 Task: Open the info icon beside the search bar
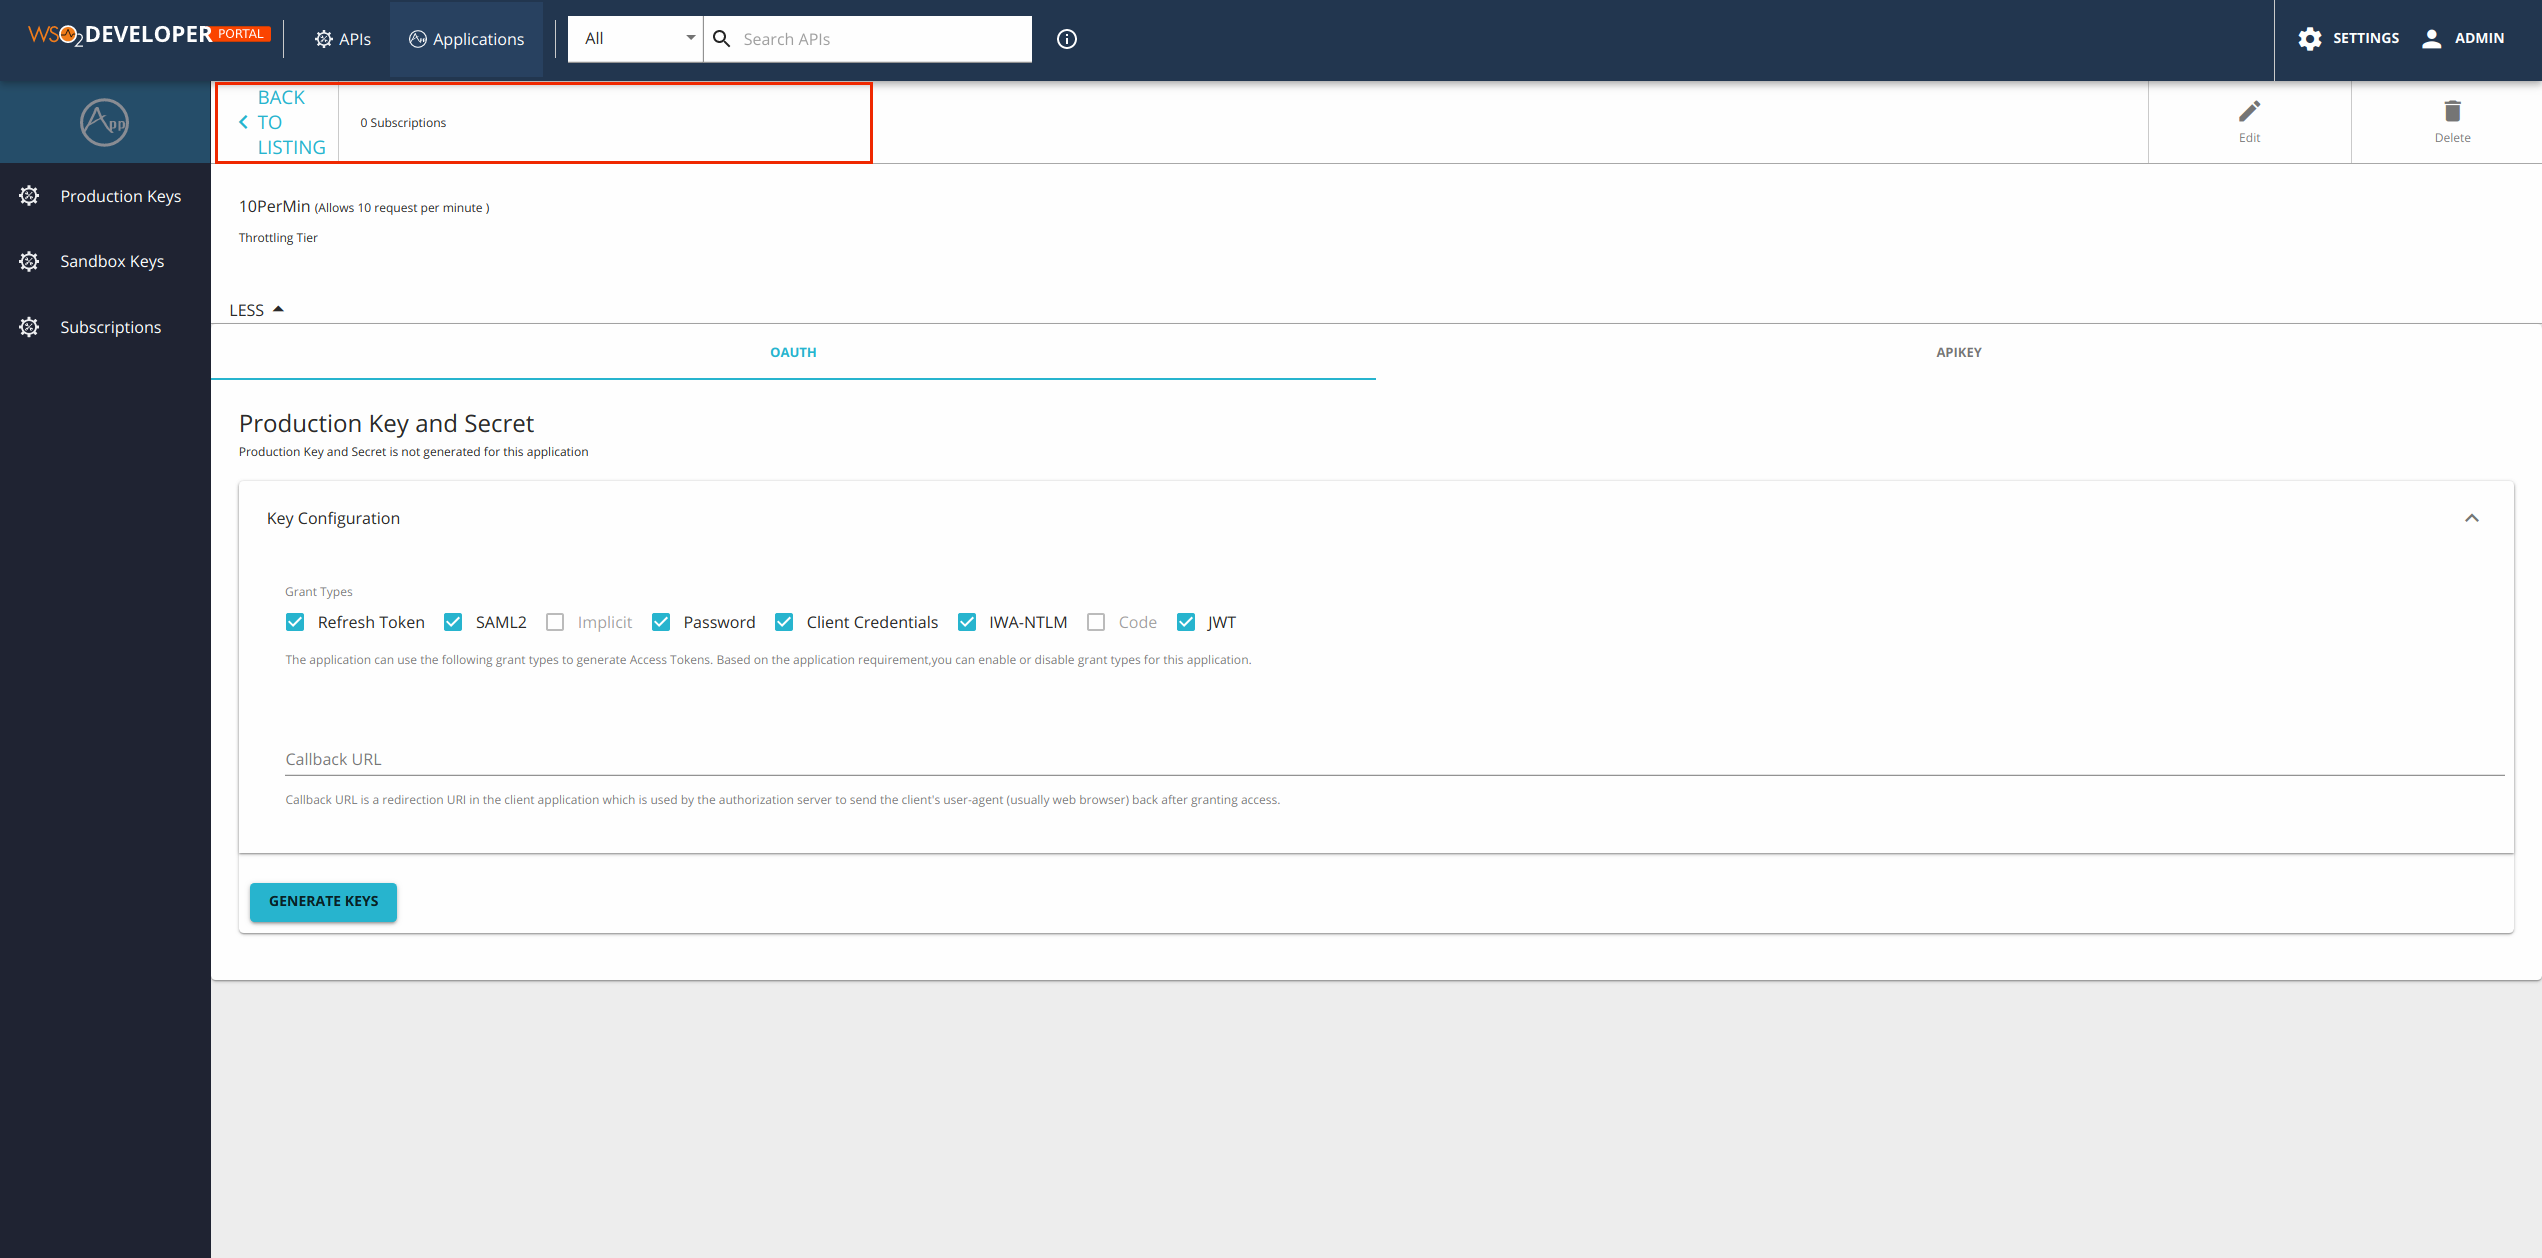[x=1066, y=39]
